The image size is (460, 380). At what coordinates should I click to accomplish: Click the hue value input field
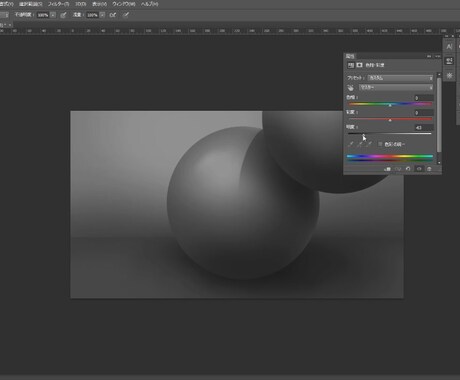424,98
